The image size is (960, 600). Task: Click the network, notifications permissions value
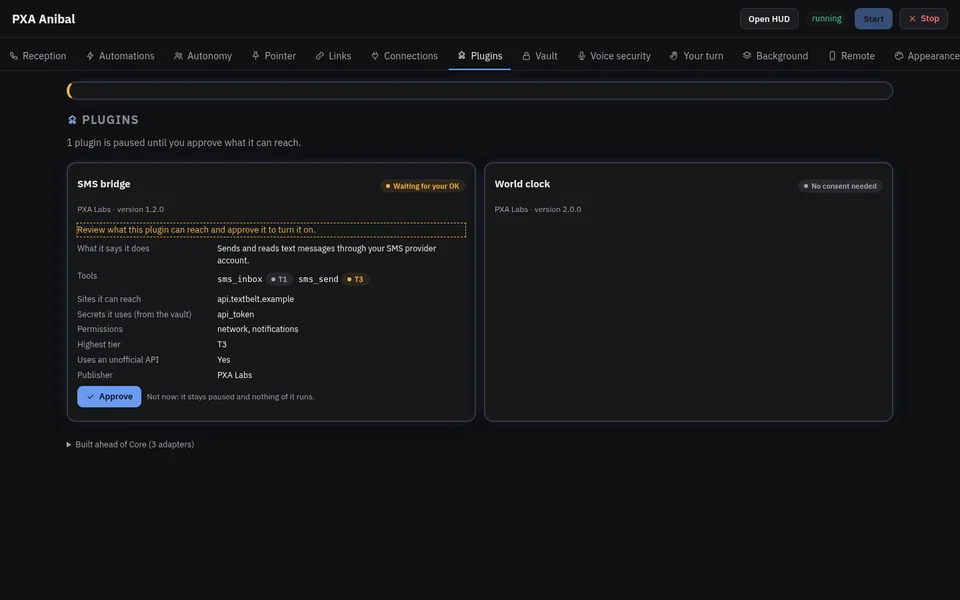[258, 329]
